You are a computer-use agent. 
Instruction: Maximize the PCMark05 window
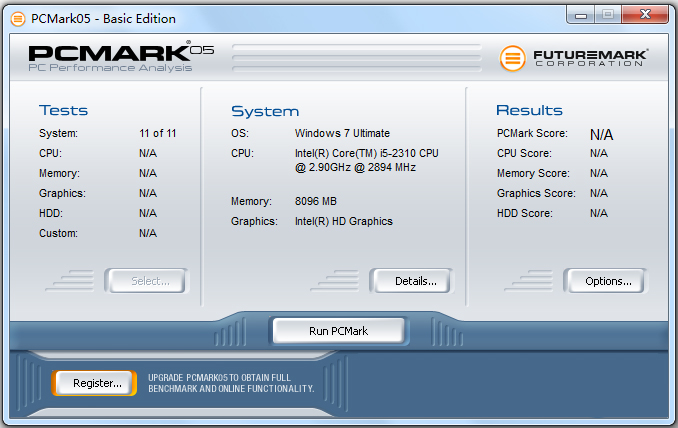click(x=609, y=14)
